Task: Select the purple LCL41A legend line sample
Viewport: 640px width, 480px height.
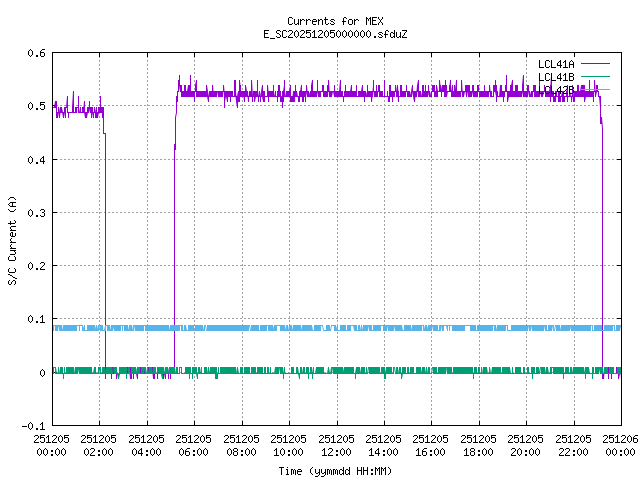Action: 595,64
